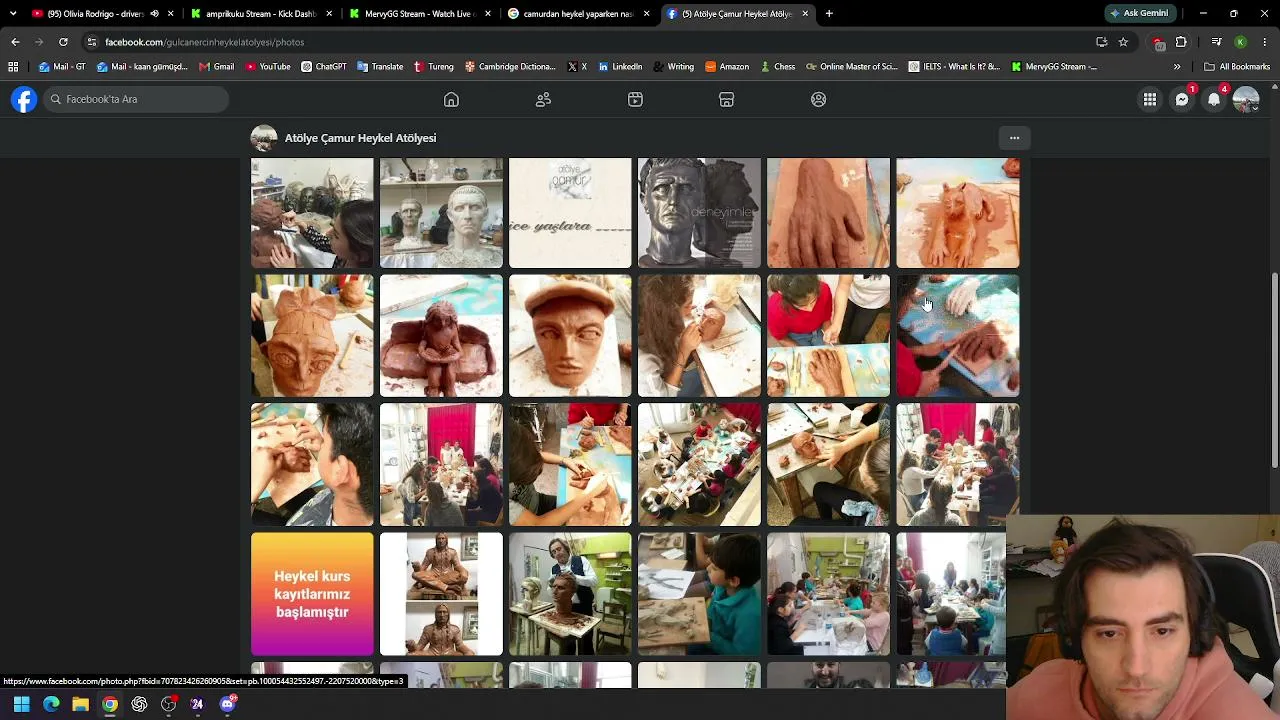Open the flat-cap clay head photo
This screenshot has height=720, width=1280.
click(x=570, y=336)
